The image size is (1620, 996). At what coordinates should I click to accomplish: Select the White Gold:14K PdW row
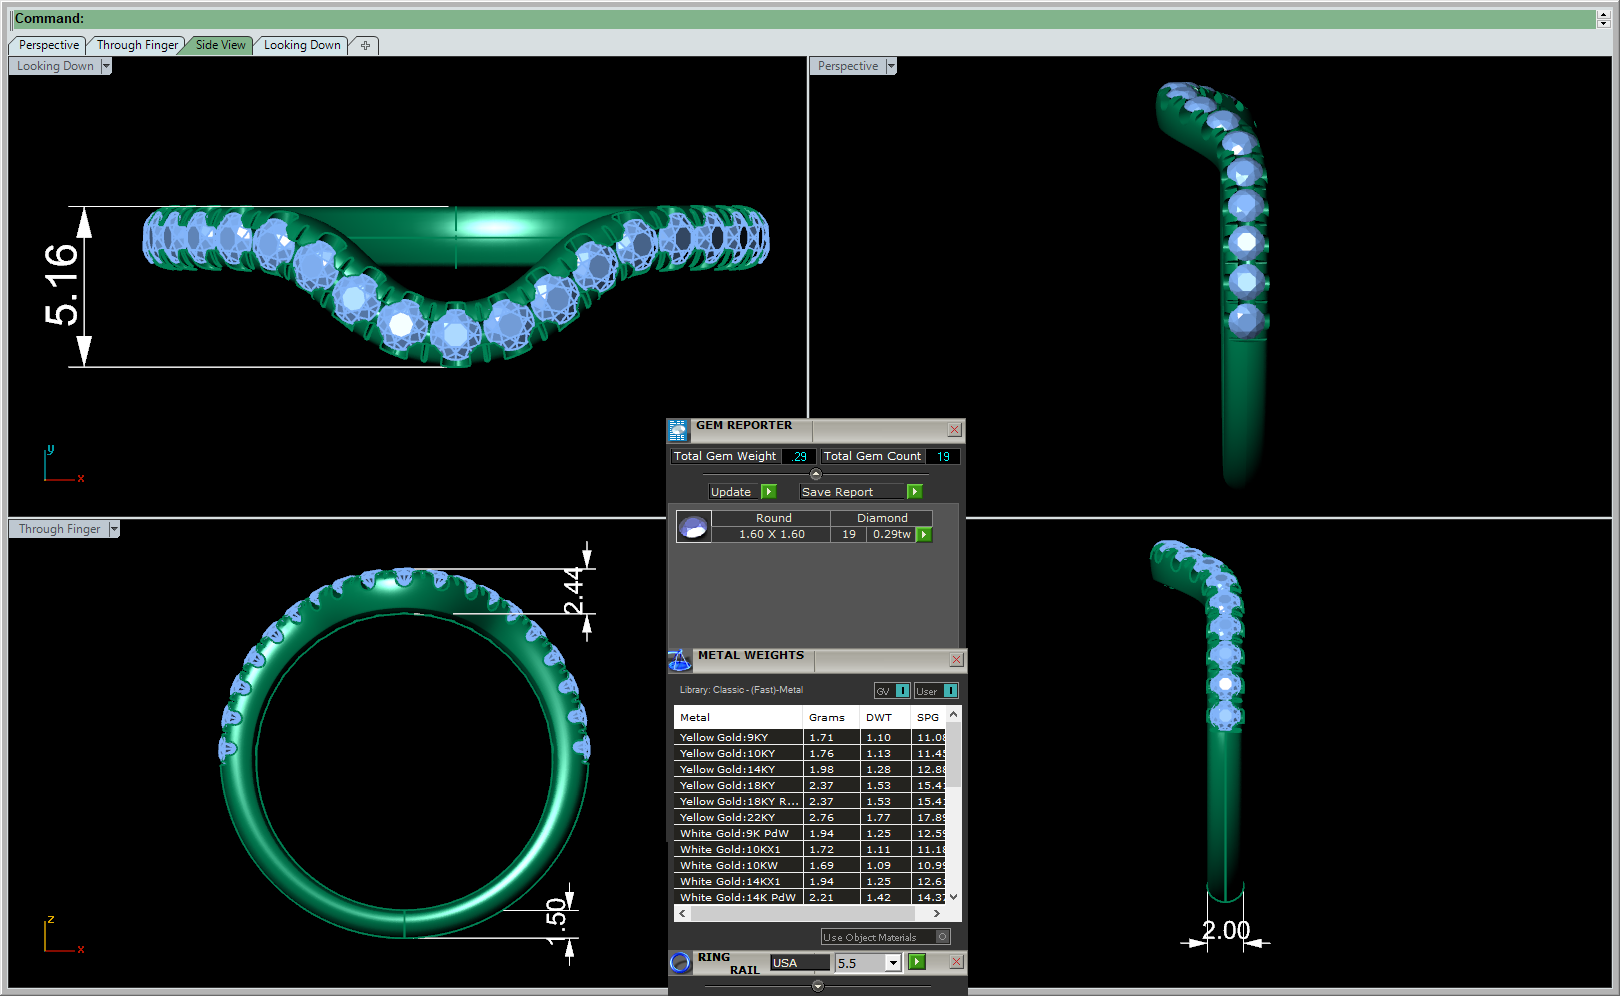coord(810,897)
